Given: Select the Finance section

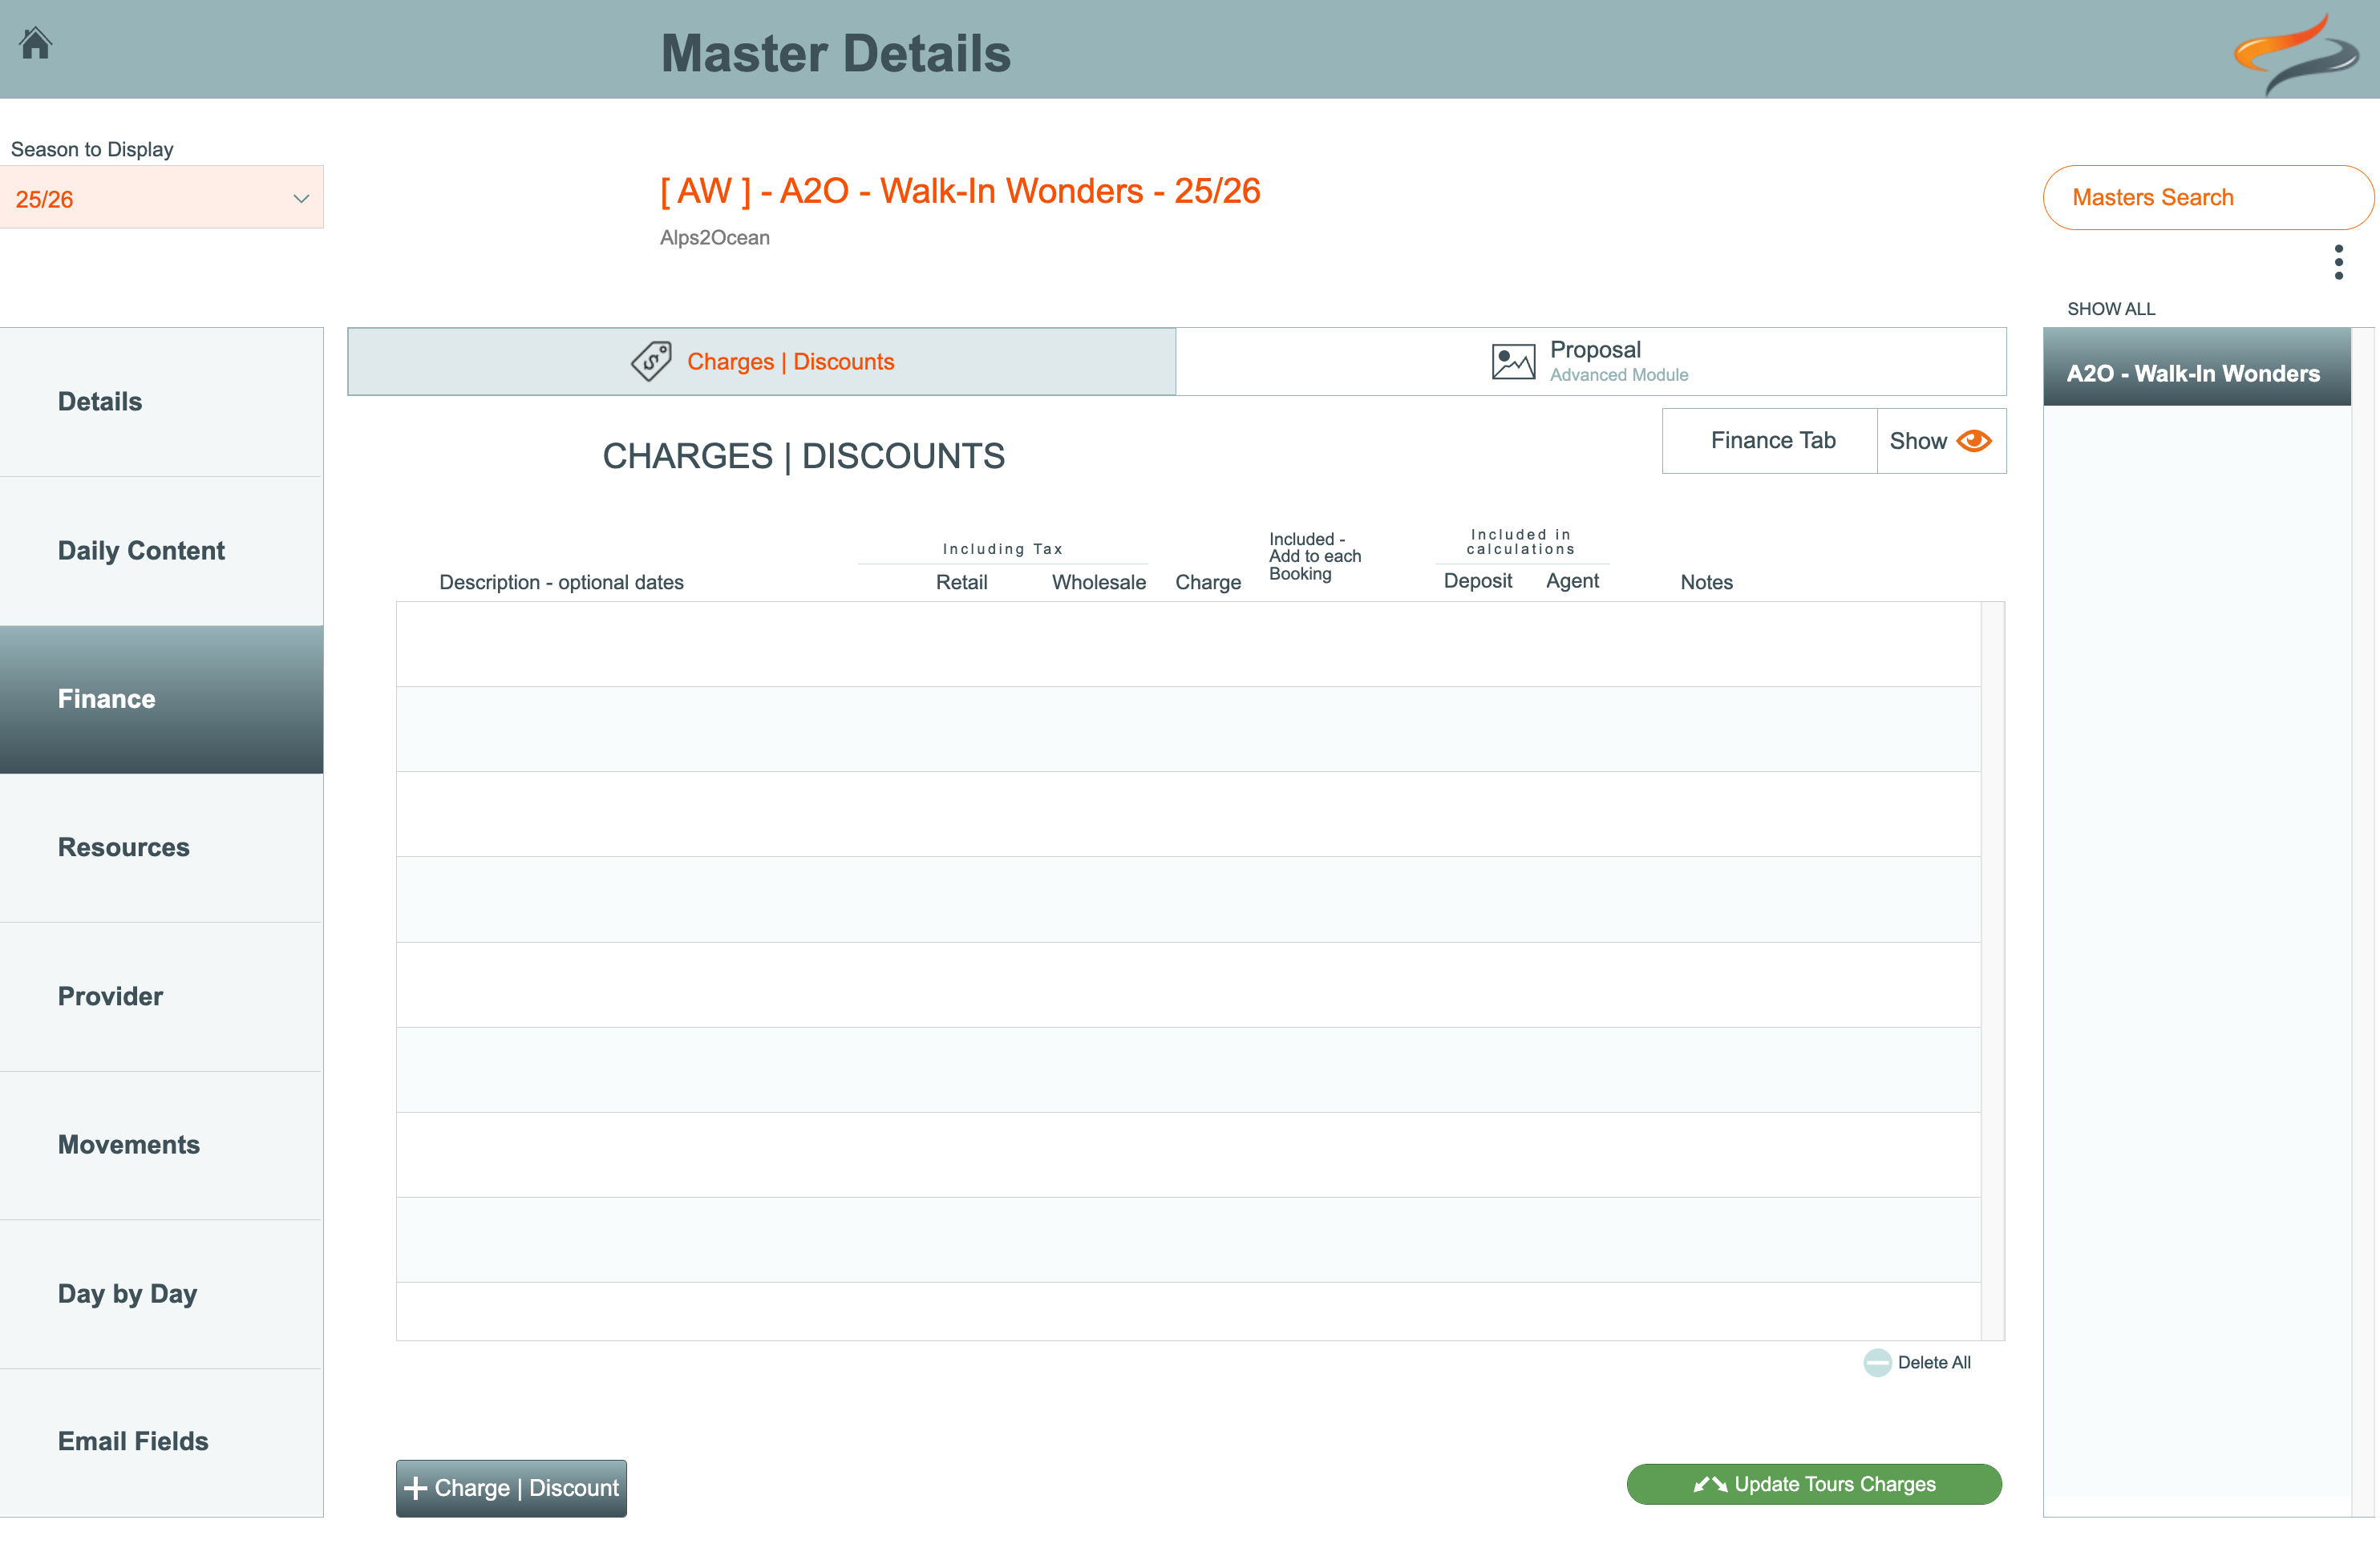Looking at the screenshot, I should [x=162, y=699].
